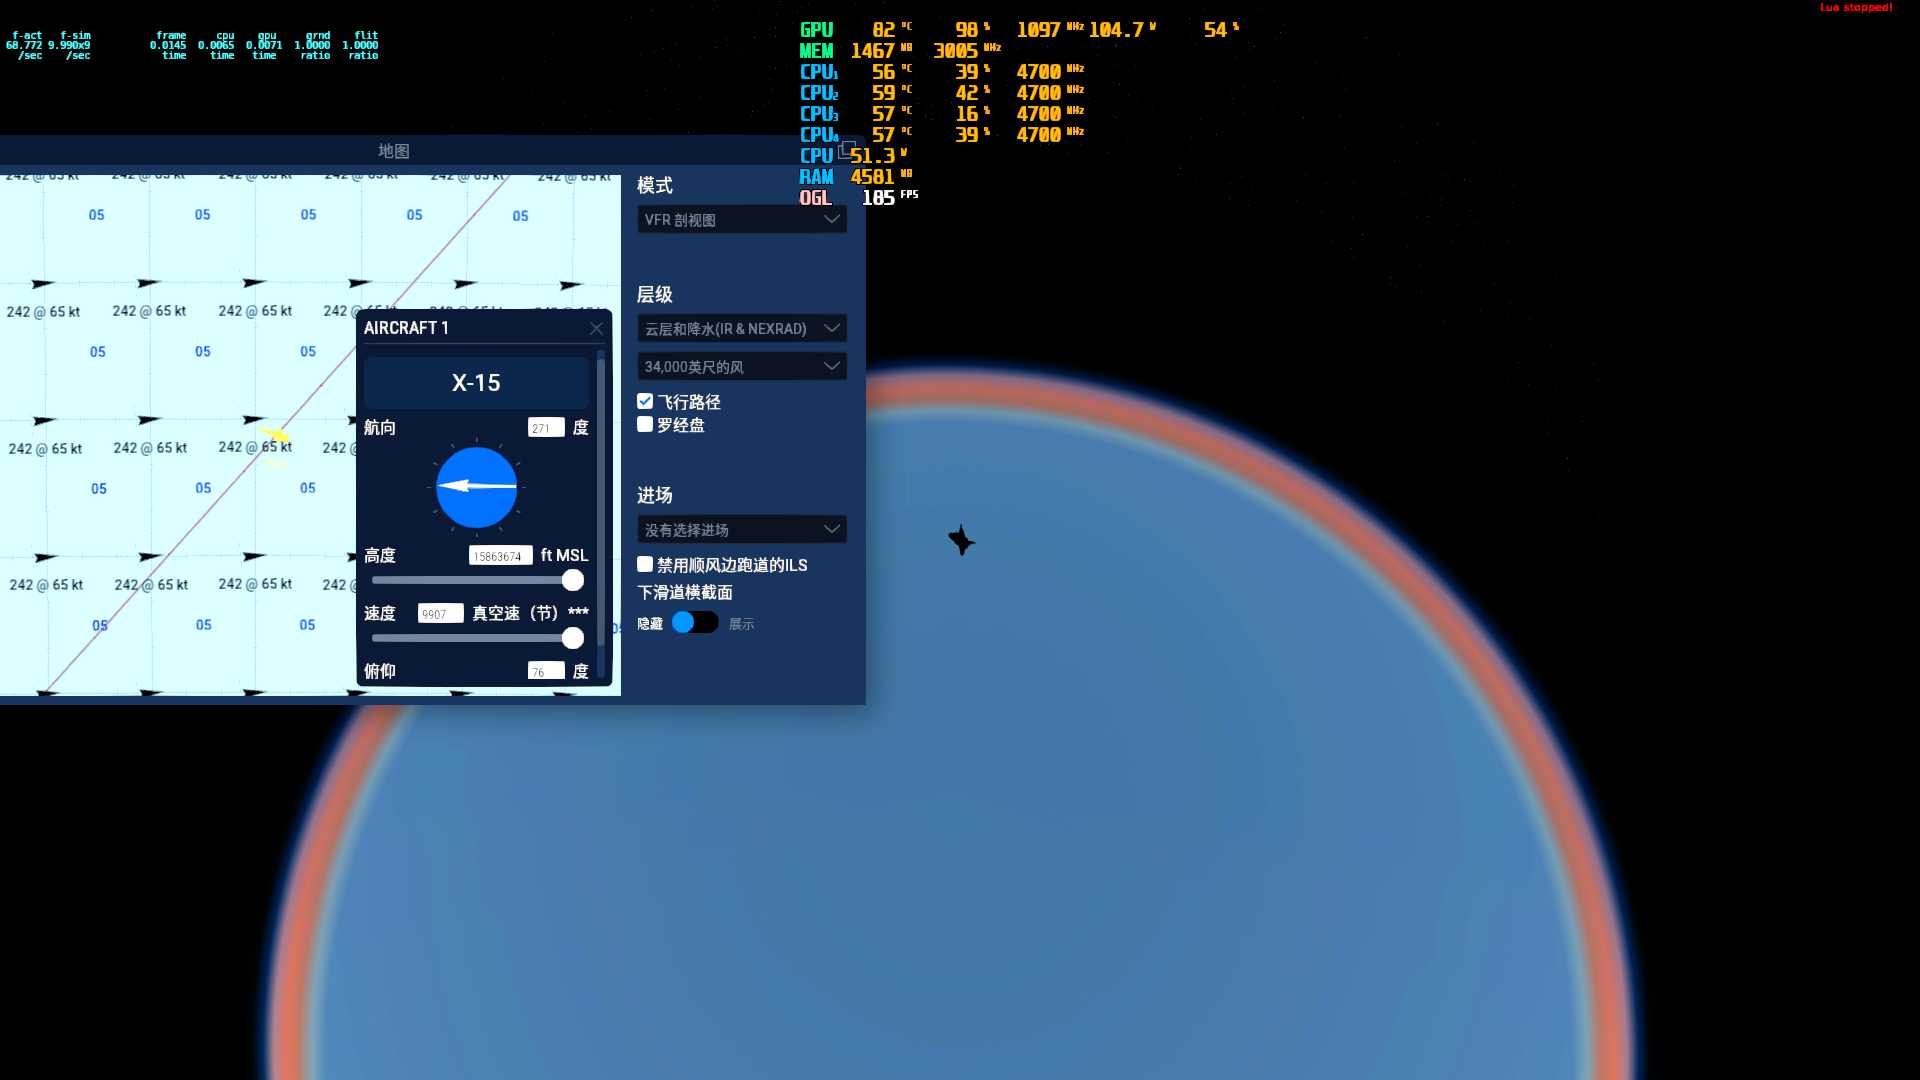Enable the 罗经盘 checkbox
The height and width of the screenshot is (1080, 1920).
(x=645, y=424)
